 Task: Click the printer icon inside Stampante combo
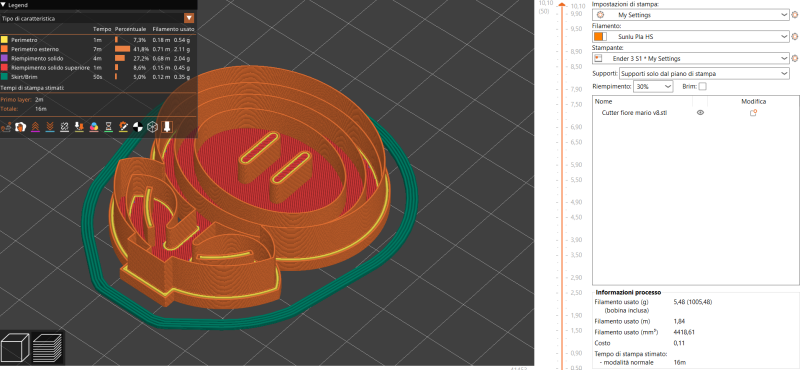point(599,59)
